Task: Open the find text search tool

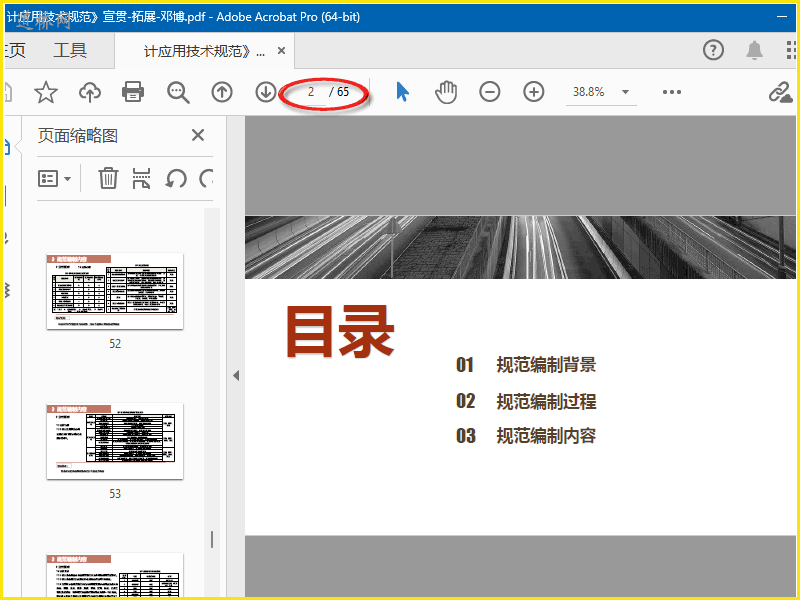Action: 178,92
